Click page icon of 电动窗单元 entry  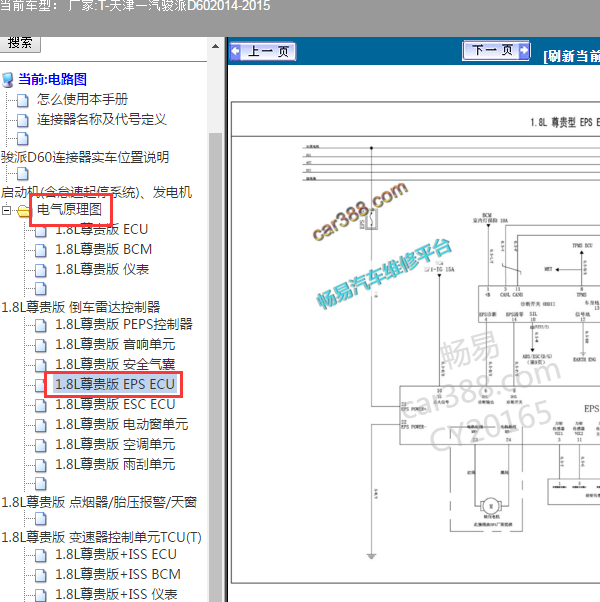click(41, 425)
